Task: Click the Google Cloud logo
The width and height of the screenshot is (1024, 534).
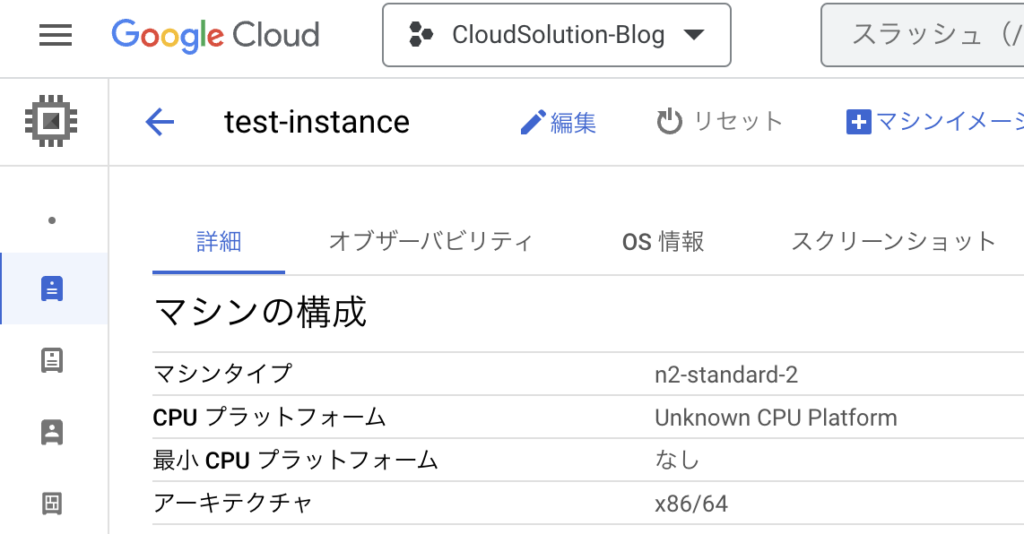Action: 216,35
